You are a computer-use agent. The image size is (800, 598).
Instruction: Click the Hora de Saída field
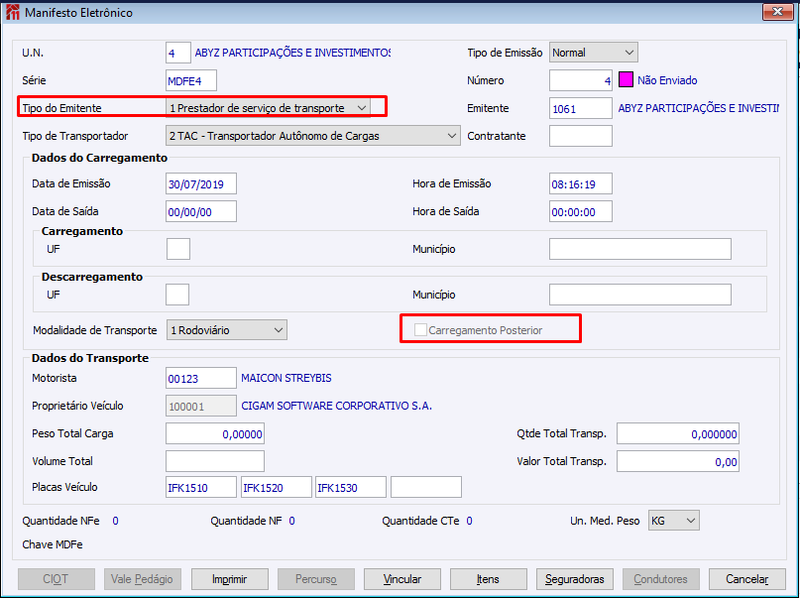click(581, 211)
